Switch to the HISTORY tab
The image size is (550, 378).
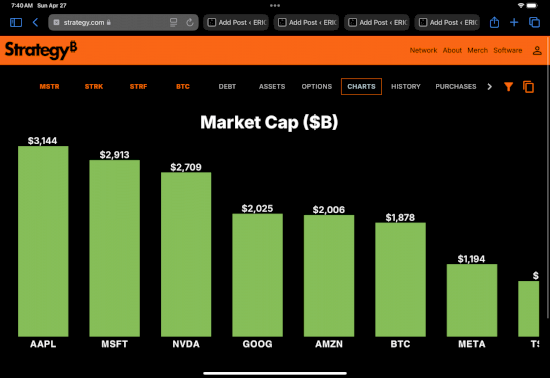point(406,87)
